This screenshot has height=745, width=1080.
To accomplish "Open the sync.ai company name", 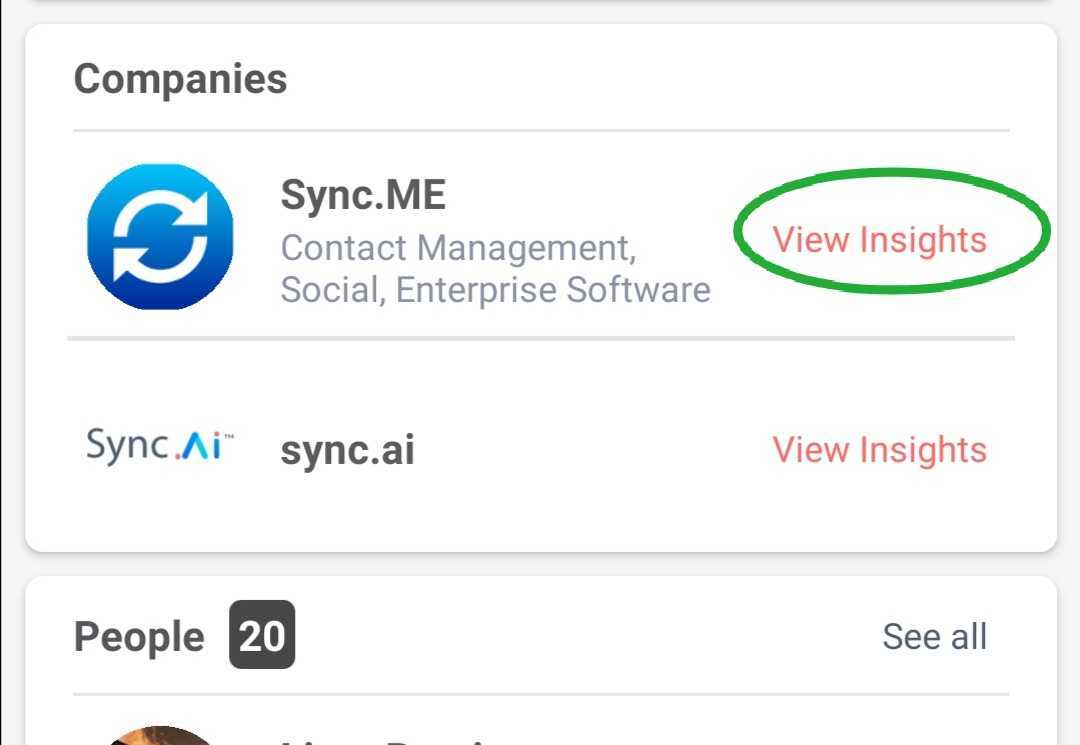I will (x=347, y=450).
